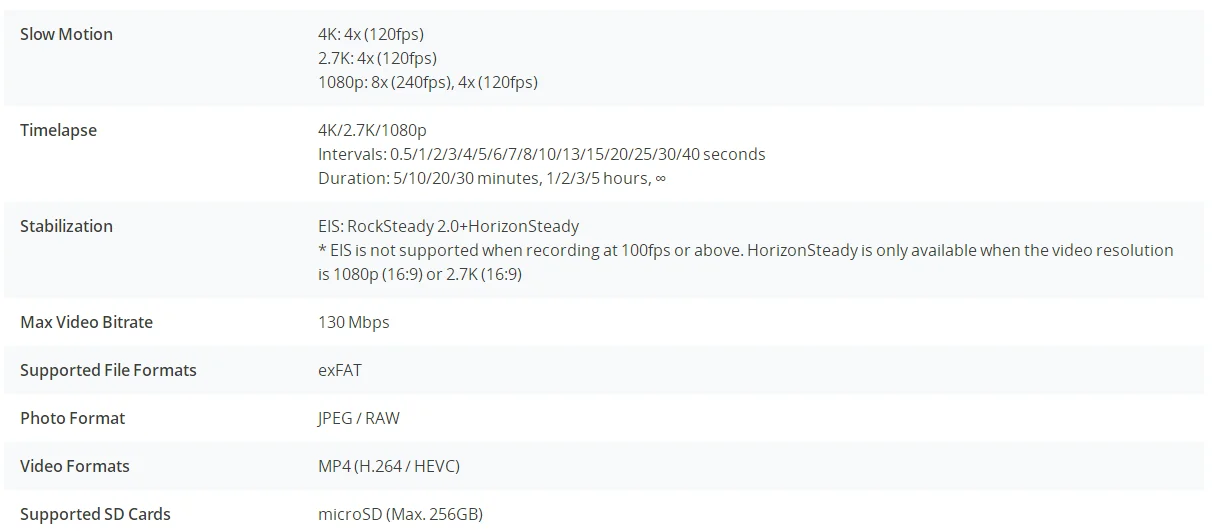Click the JPEG / RAW value
This screenshot has height=531, width=1215.
[358, 418]
